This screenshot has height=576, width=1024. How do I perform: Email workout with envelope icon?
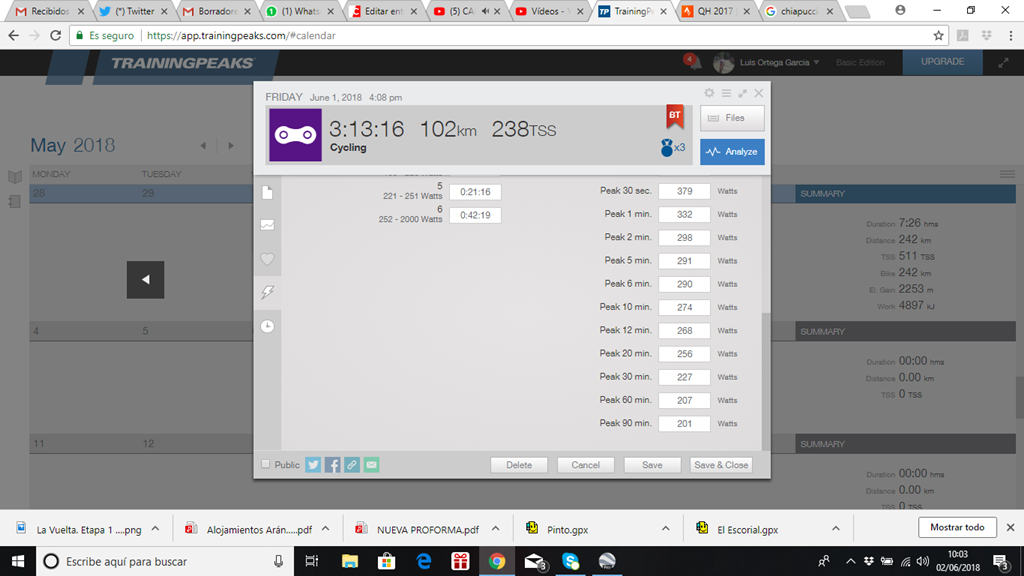tap(371, 465)
